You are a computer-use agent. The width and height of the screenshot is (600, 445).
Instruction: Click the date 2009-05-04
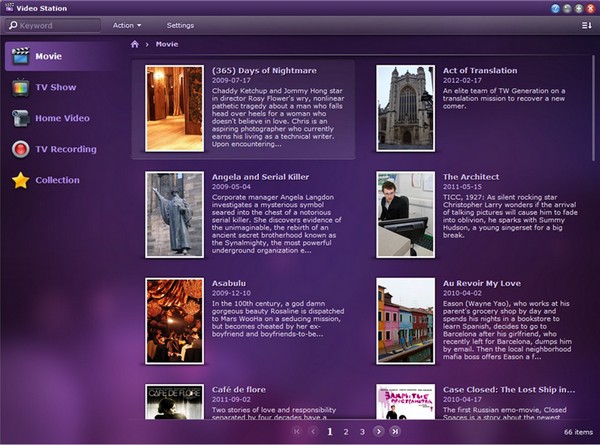(231, 187)
